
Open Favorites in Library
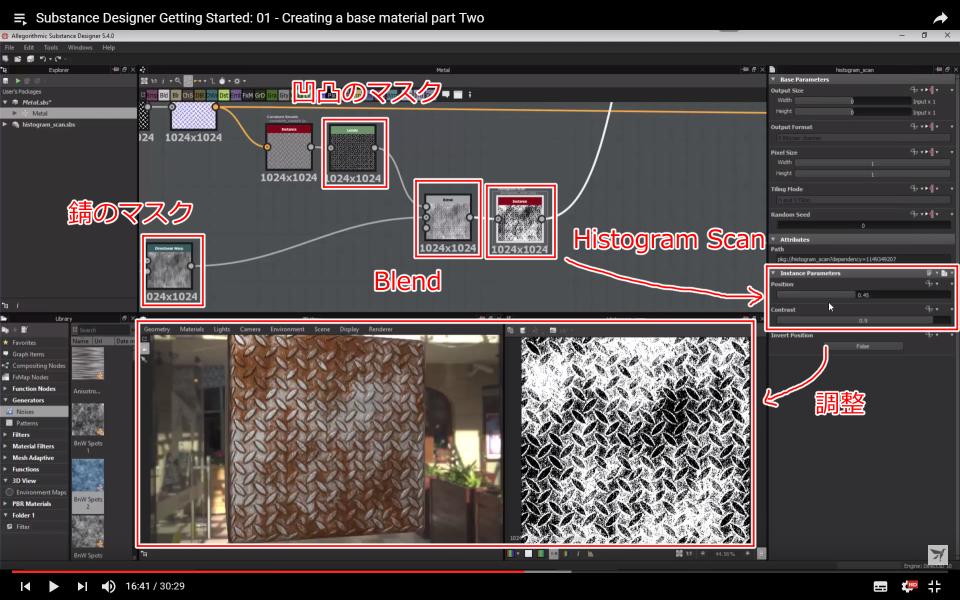[x=24, y=343]
